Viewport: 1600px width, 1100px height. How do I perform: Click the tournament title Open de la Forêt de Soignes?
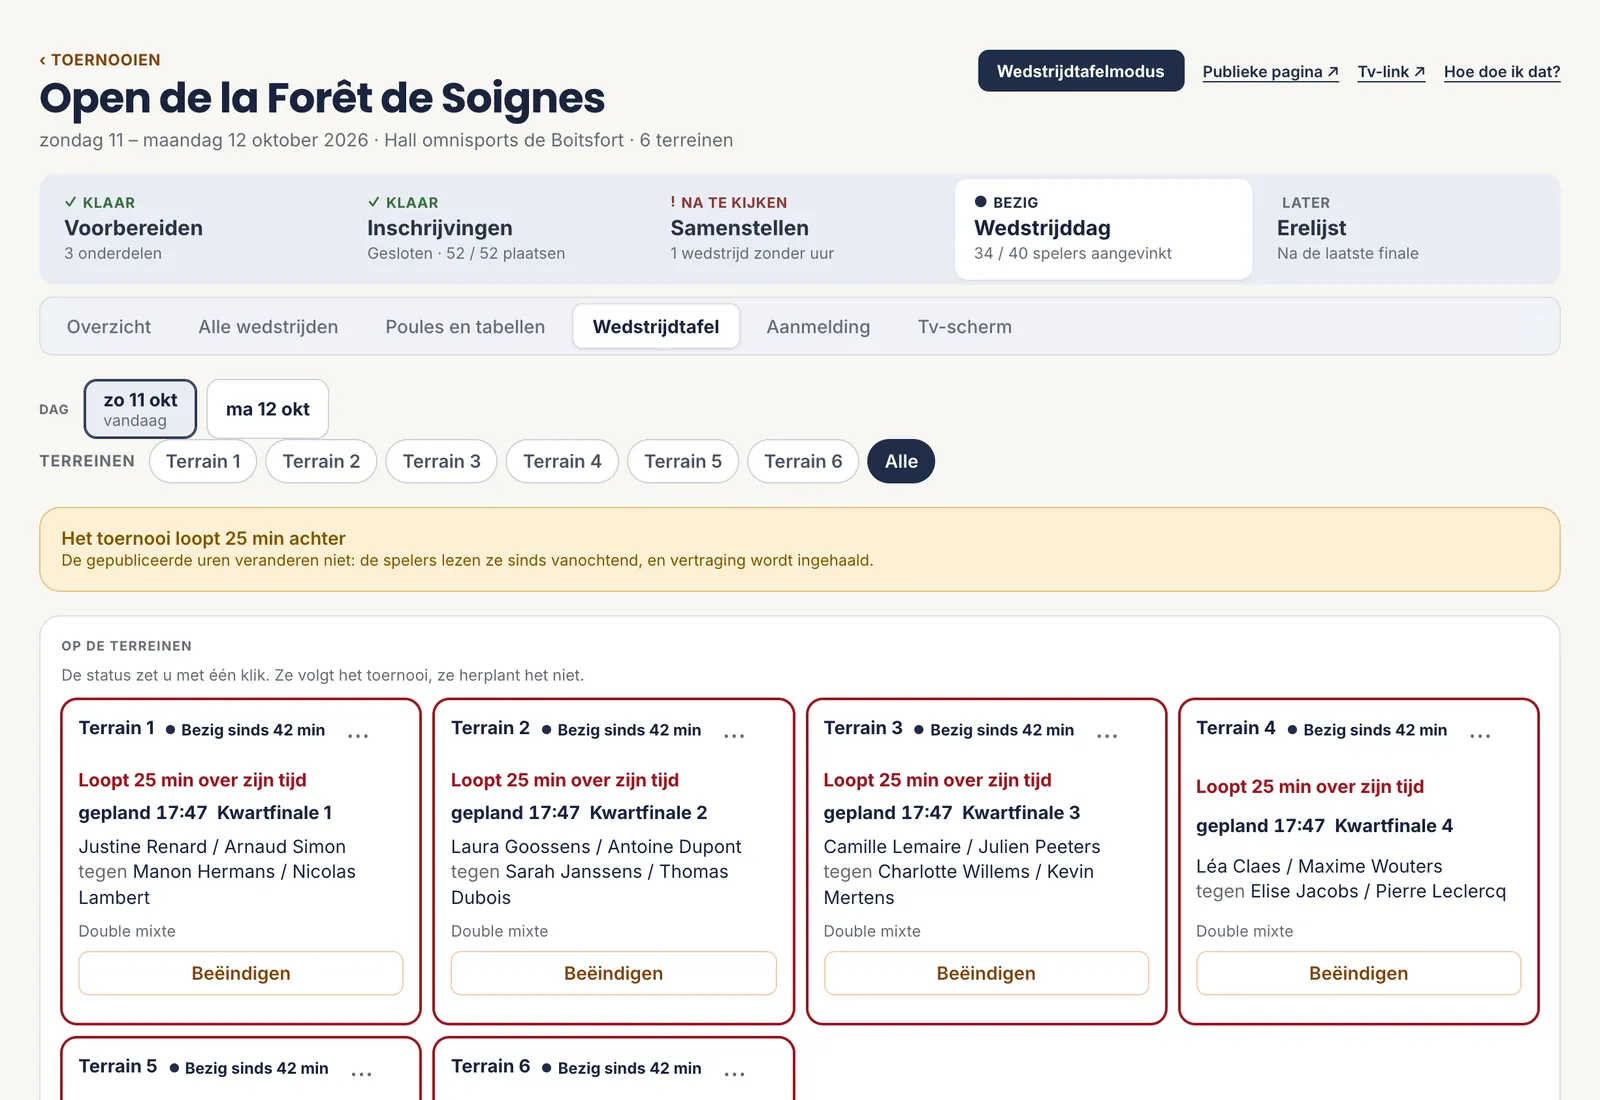322,98
